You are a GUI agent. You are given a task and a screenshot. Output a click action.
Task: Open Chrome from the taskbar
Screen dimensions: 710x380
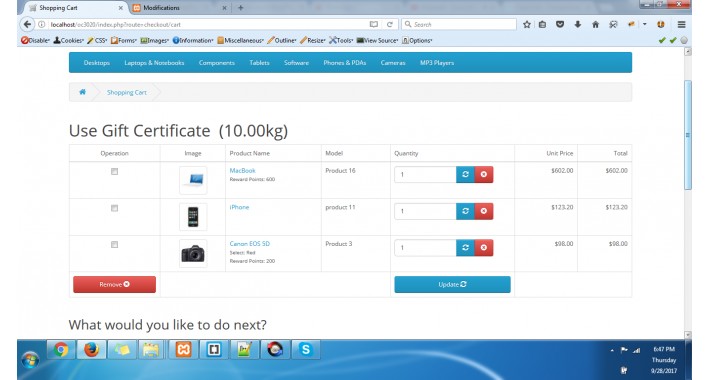click(x=61, y=350)
